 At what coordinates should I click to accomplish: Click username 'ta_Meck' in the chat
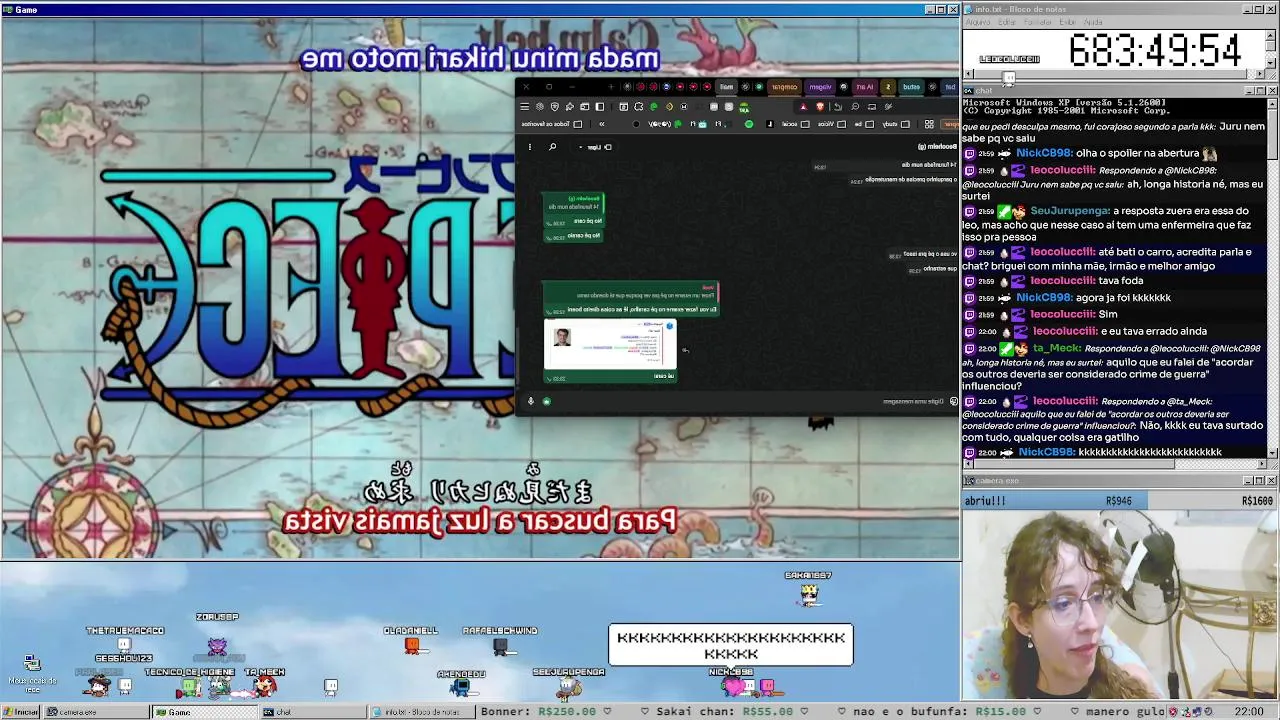click(1058, 348)
